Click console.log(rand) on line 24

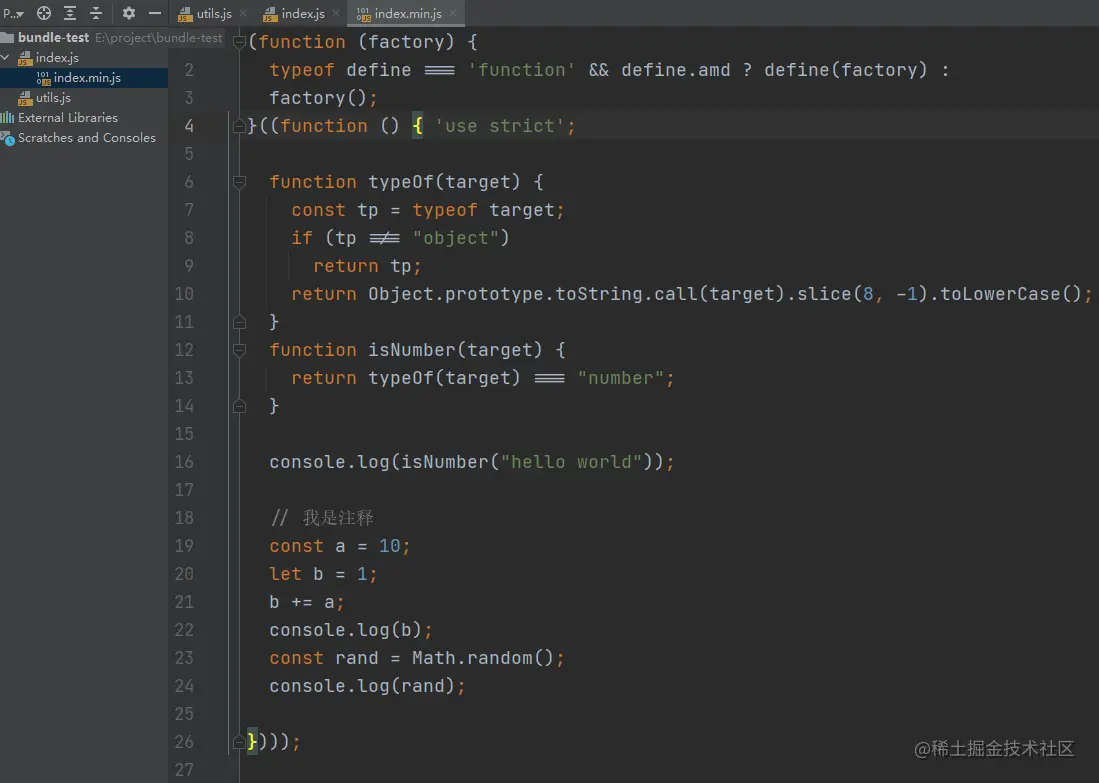[x=362, y=686]
